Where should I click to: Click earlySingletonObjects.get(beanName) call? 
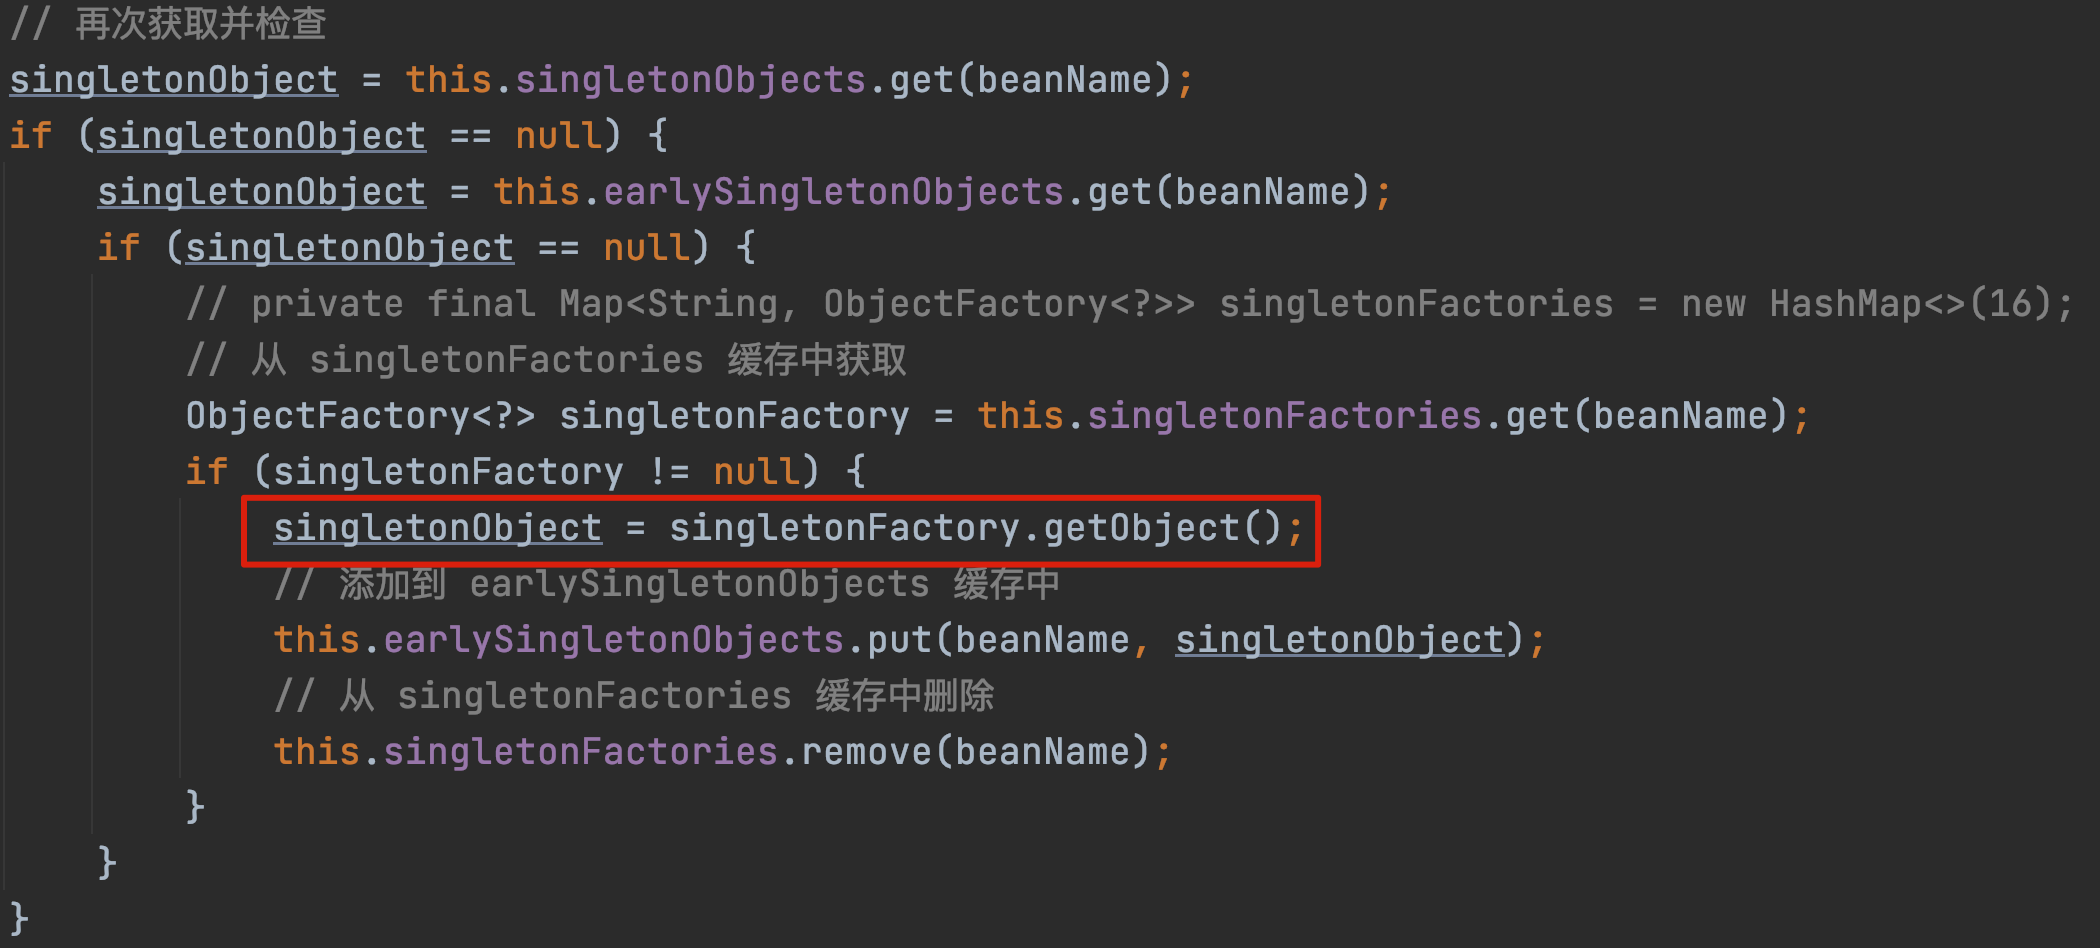point(986,192)
